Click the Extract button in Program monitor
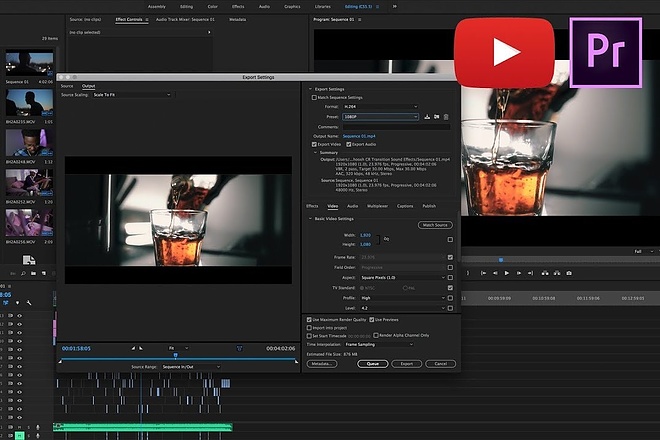660x440 pixels. point(557,273)
